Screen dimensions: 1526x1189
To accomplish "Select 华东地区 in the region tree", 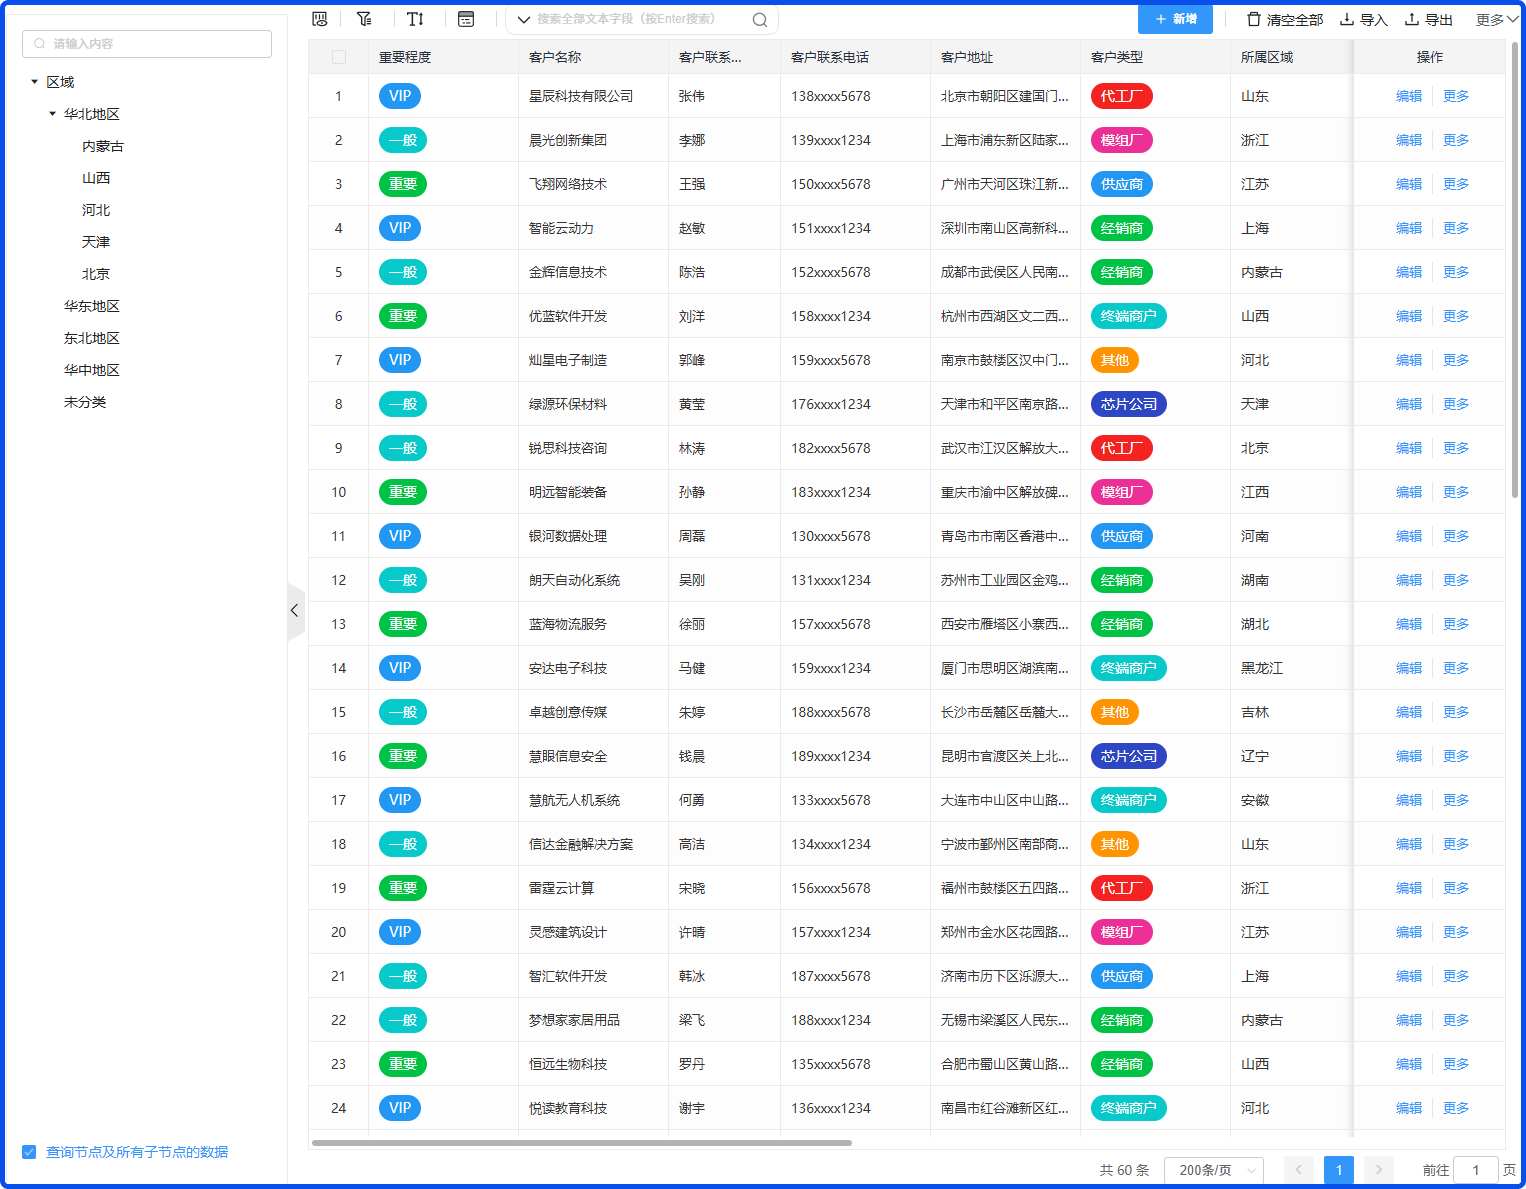I will (x=92, y=306).
